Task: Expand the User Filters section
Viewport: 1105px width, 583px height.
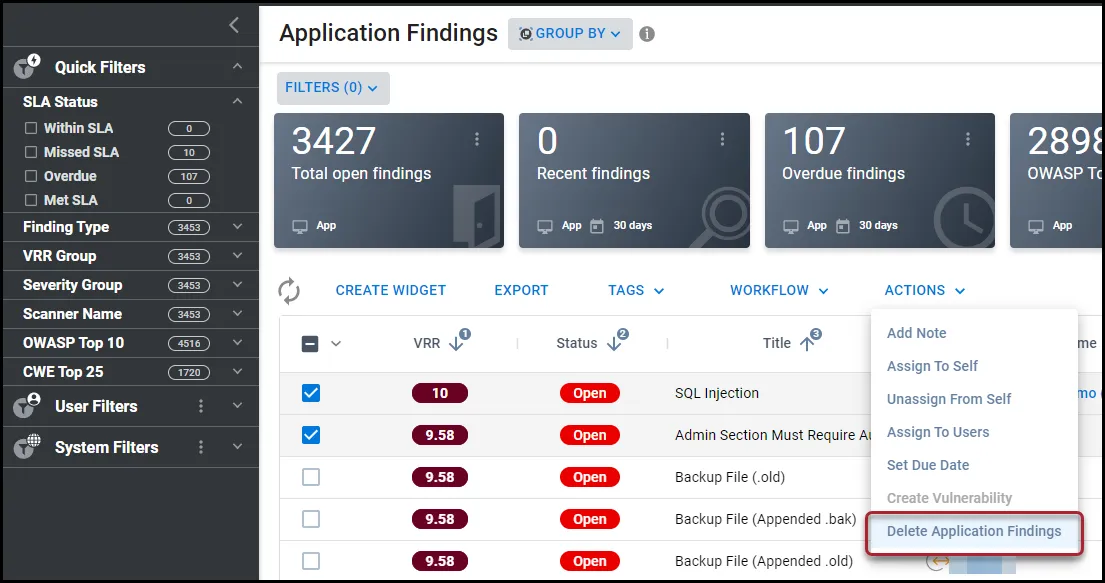Action: [x=237, y=406]
